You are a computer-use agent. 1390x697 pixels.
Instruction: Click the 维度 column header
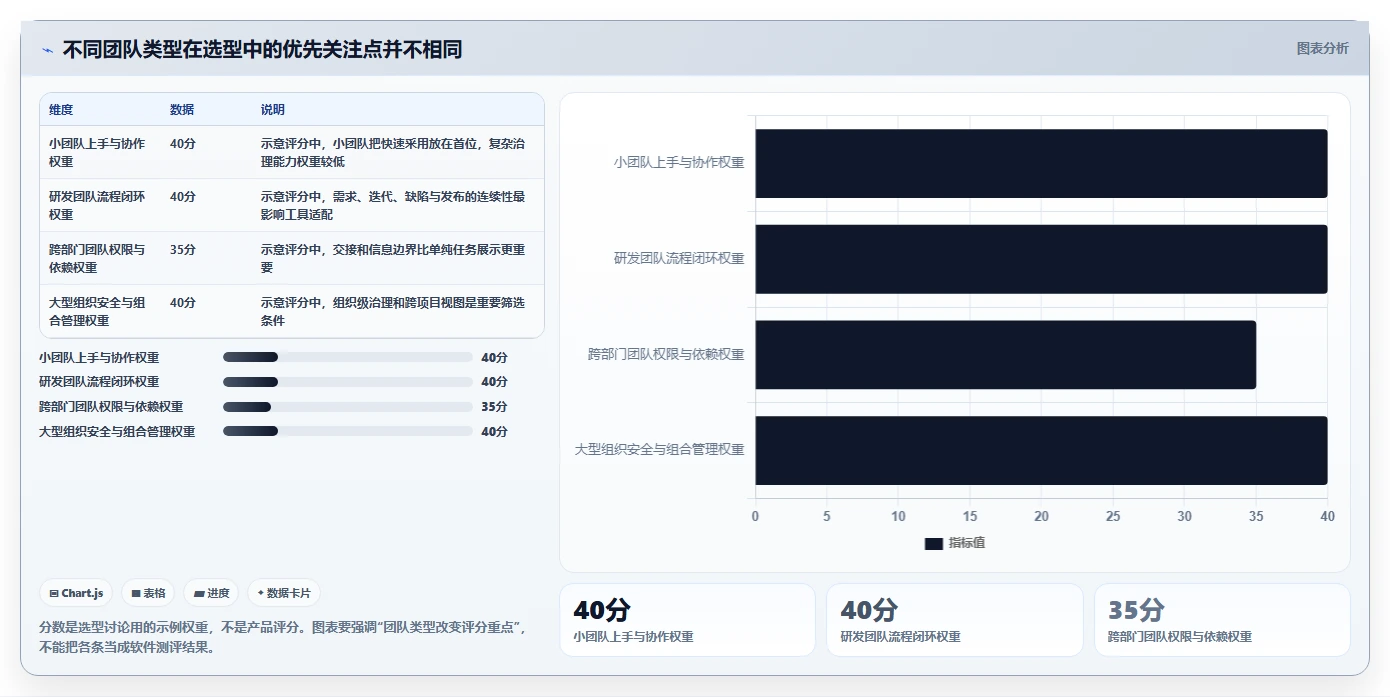[x=61, y=109]
